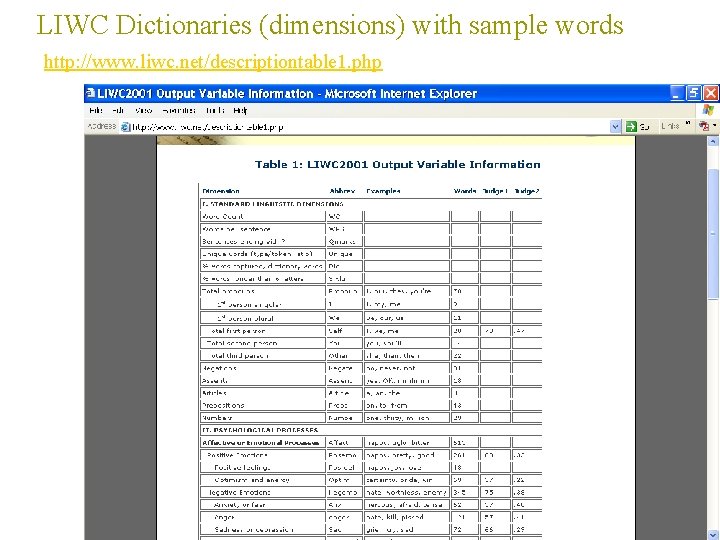Restore down the Internet Explorer window
The height and width of the screenshot is (540, 720).
[x=693, y=93]
